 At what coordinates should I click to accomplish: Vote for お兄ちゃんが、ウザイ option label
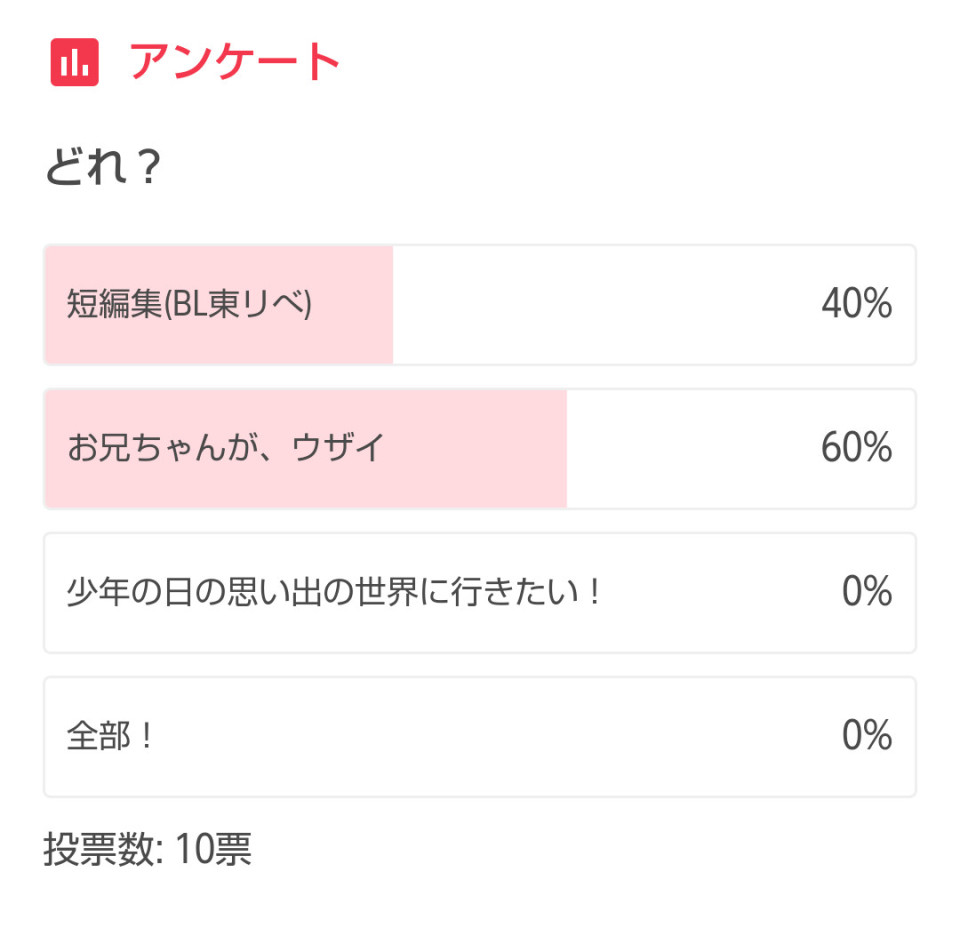click(x=225, y=447)
